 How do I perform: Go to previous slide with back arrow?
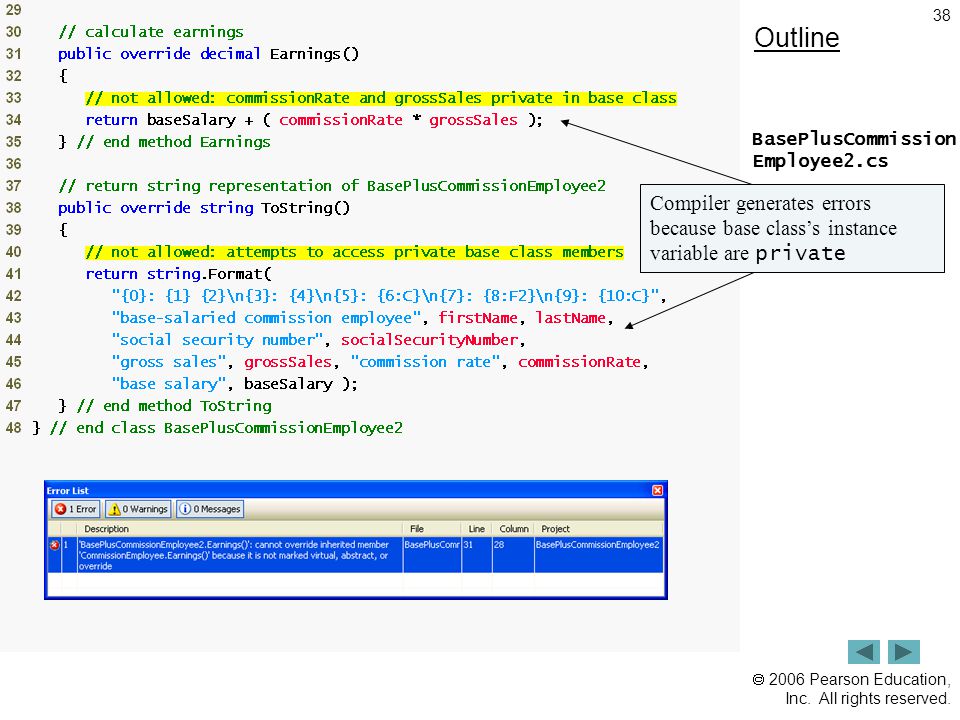tap(863, 651)
